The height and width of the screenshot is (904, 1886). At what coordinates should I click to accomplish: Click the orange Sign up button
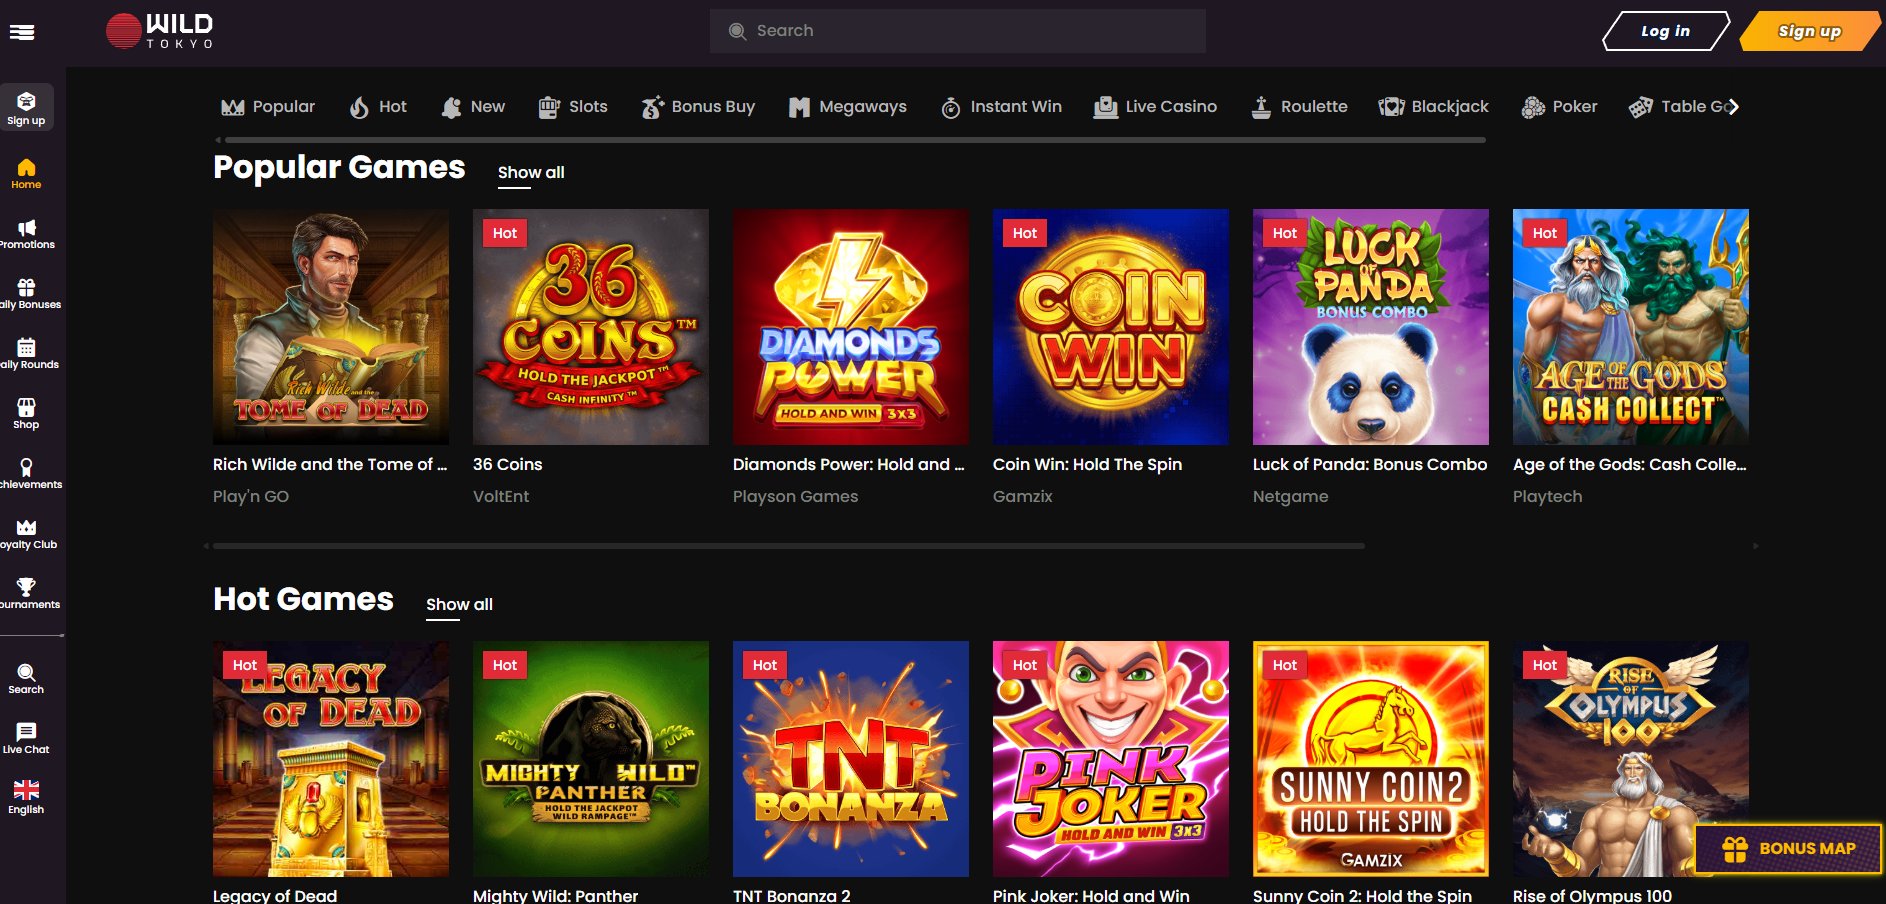tap(1809, 31)
